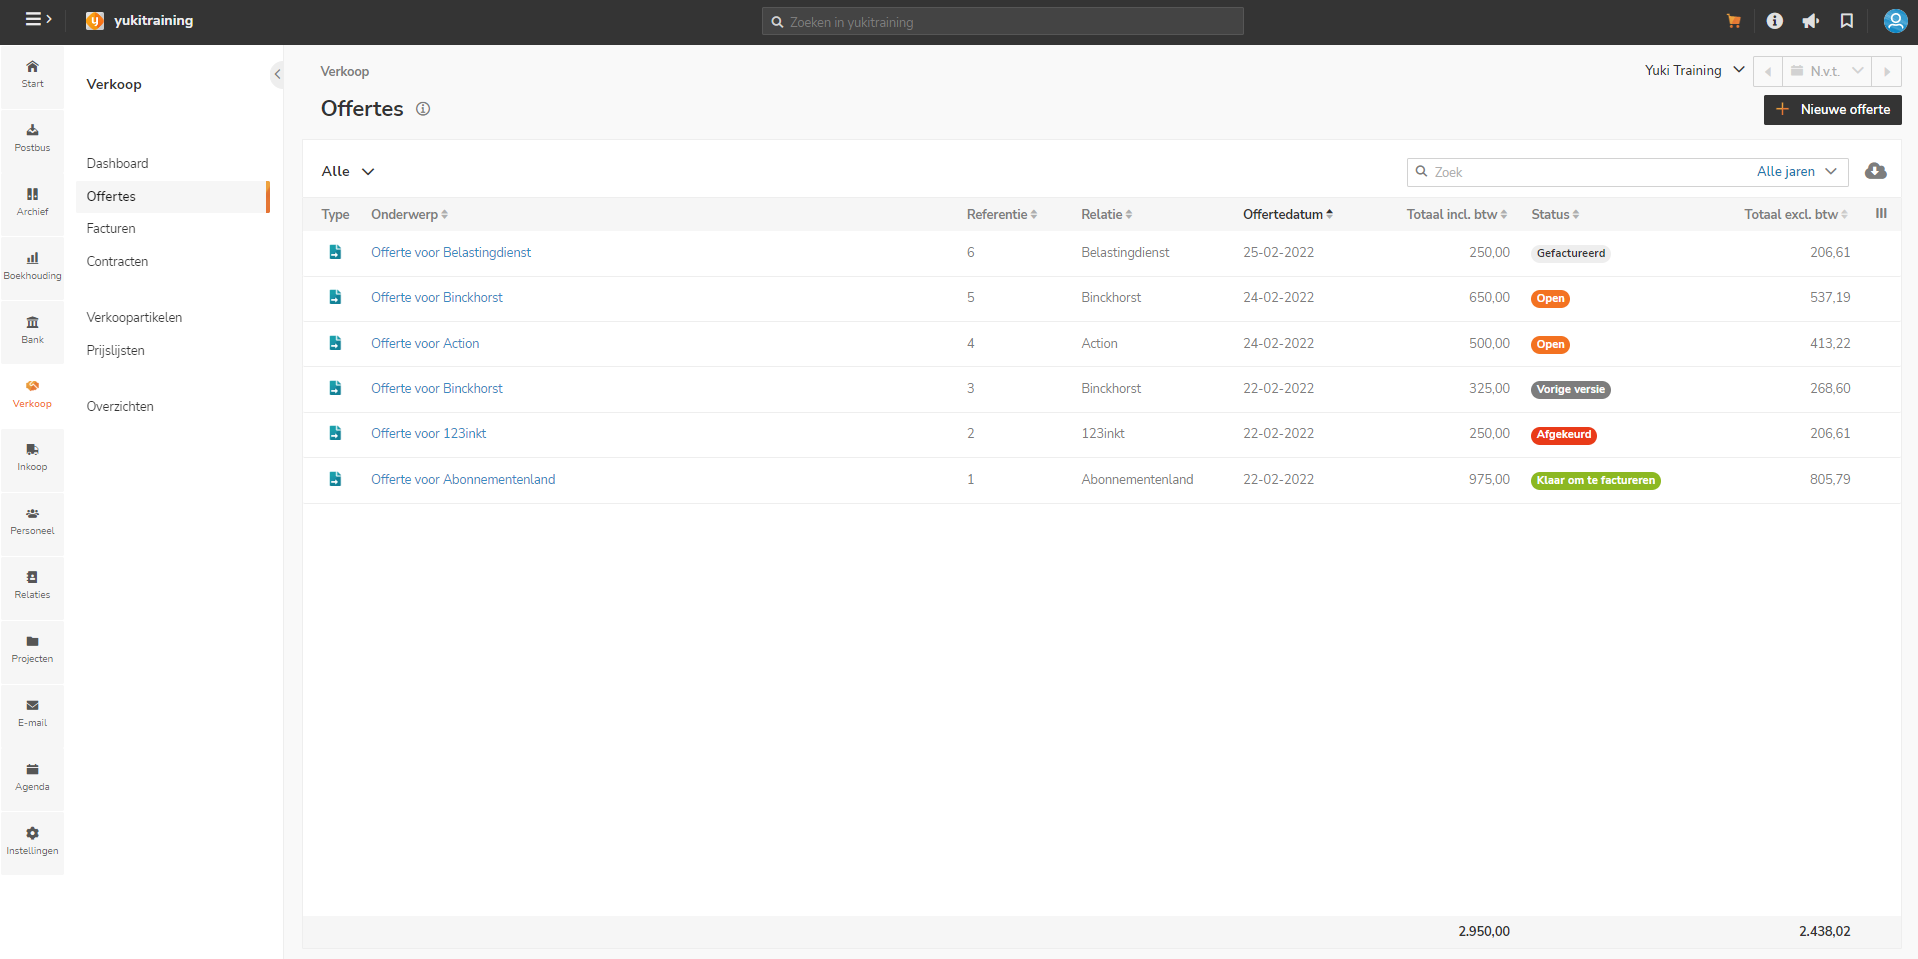The image size is (1918, 959).
Task: Go to Bank in sidebar
Action: (32, 330)
